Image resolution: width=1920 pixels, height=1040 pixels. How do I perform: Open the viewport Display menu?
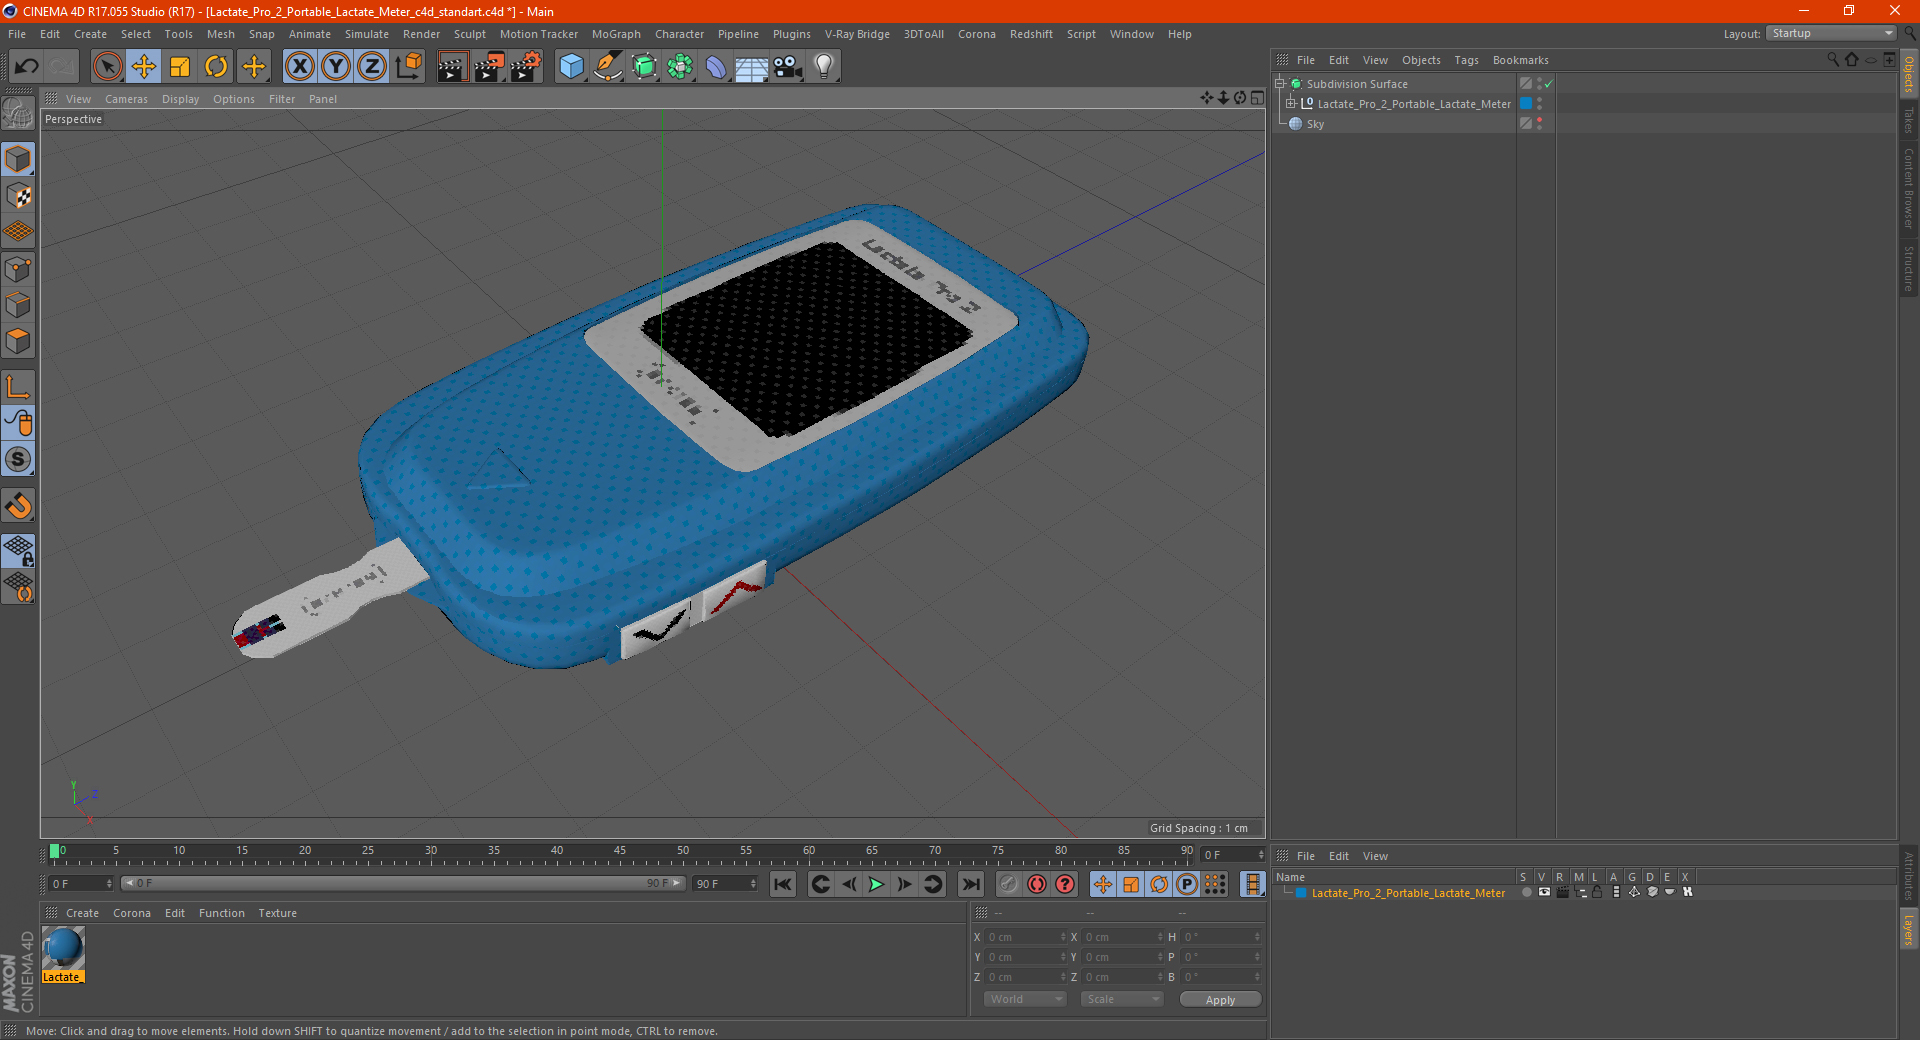(180, 99)
